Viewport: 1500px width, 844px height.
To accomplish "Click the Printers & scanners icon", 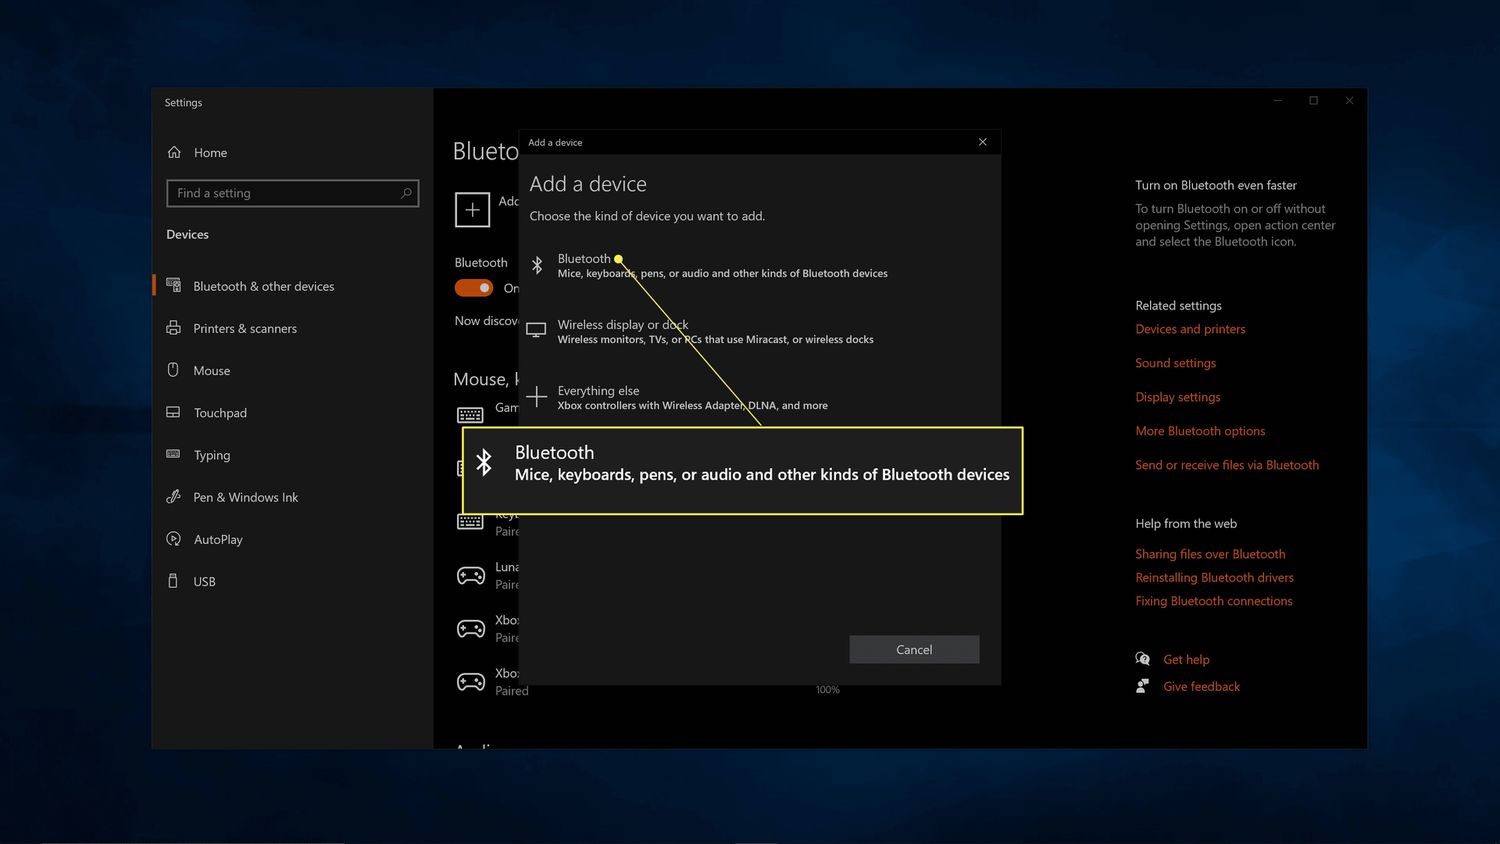I will pos(173,328).
